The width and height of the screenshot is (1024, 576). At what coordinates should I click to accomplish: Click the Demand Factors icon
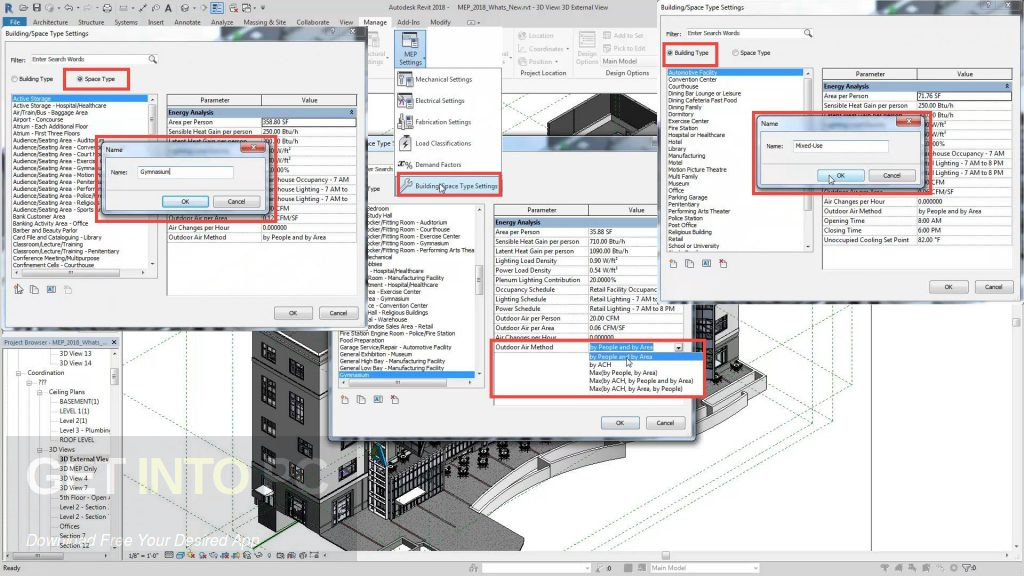(405, 165)
